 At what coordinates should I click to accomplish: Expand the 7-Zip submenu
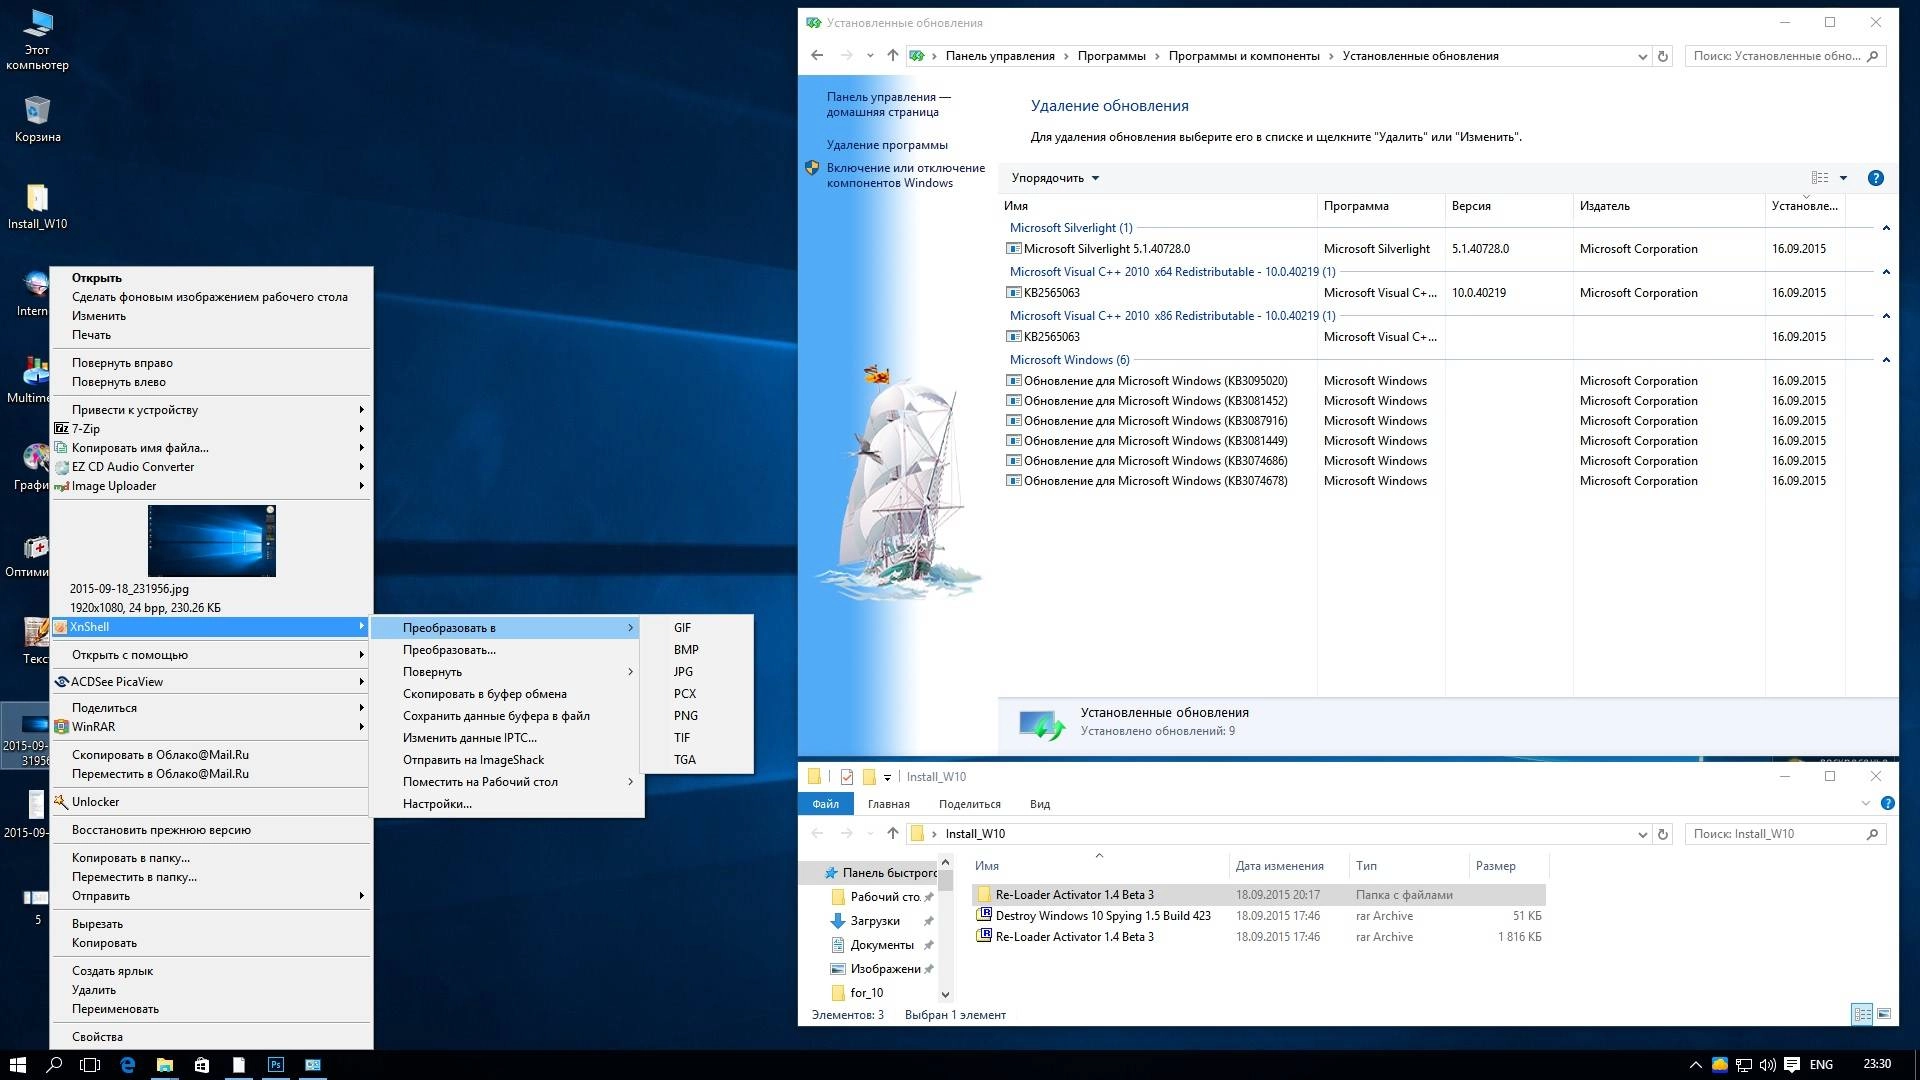[x=211, y=429]
